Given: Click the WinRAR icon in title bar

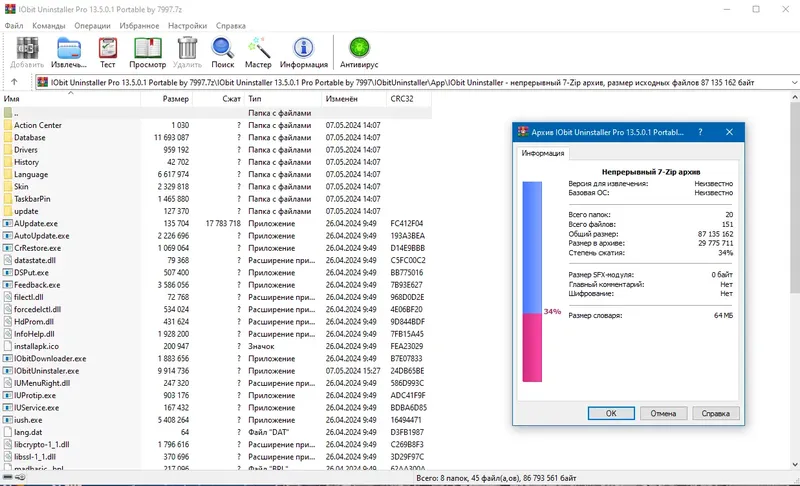Looking at the screenshot, I should click(x=10, y=9).
